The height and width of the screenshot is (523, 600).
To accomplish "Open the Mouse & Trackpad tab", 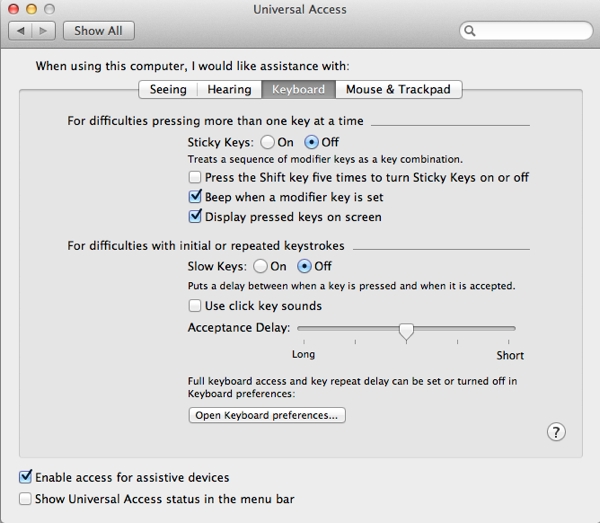I will (x=398, y=90).
